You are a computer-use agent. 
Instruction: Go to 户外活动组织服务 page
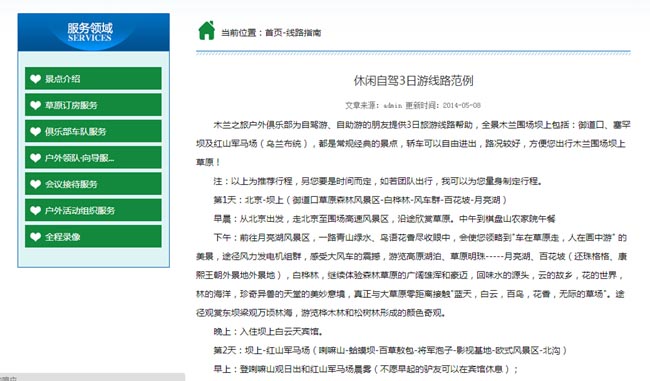(93, 210)
